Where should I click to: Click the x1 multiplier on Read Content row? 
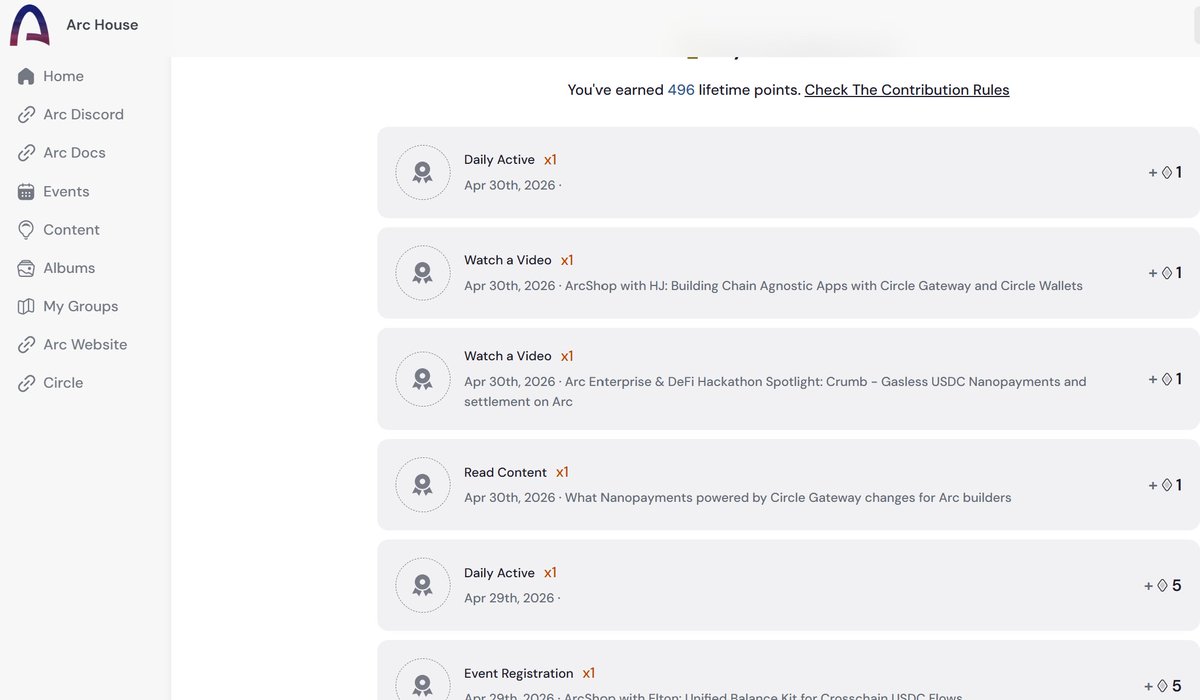pos(562,472)
